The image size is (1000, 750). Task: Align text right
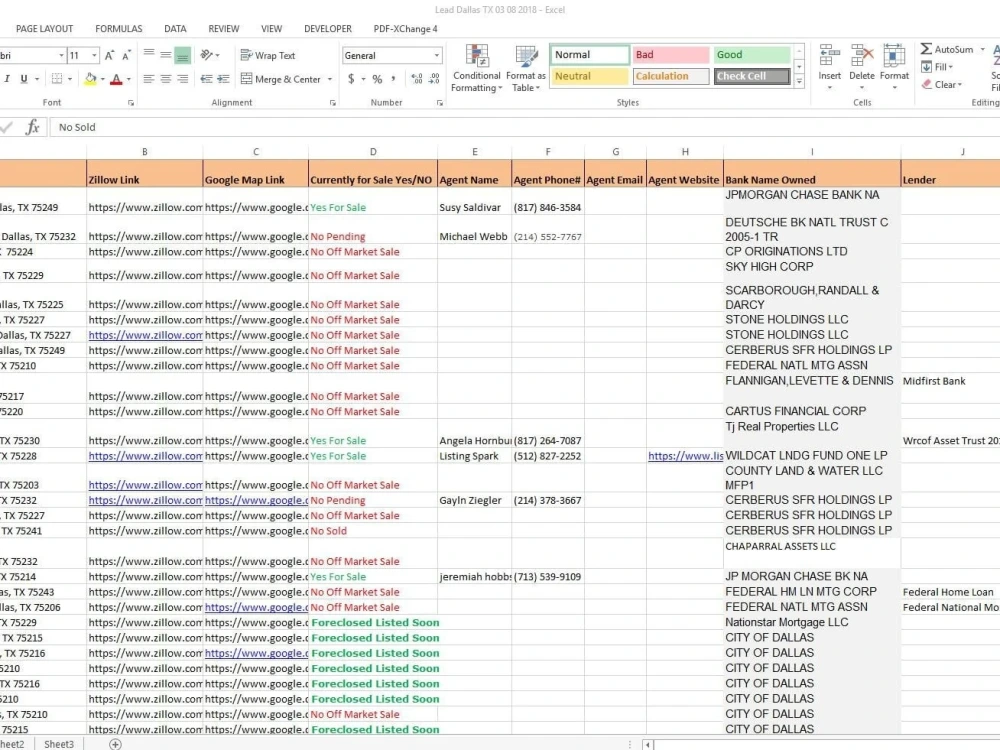[x=182, y=79]
